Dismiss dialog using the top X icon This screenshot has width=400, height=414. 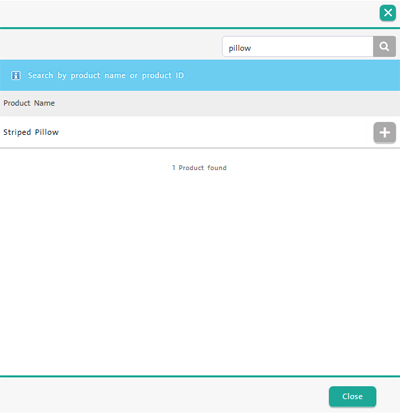pyautogui.click(x=388, y=13)
